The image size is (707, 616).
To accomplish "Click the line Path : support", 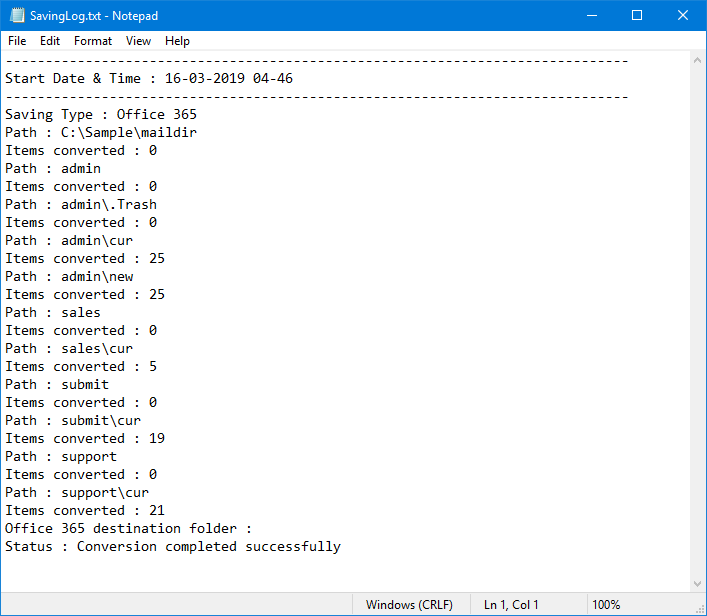I will point(61,457).
